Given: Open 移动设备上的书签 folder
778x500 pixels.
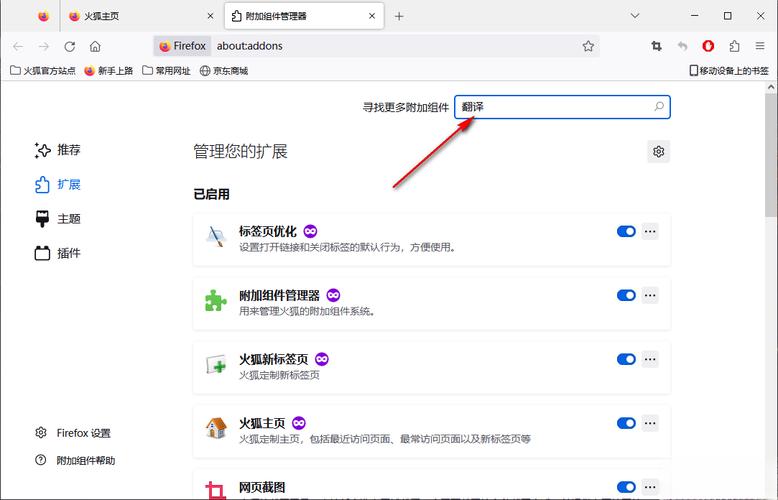Looking at the screenshot, I should 729,71.
